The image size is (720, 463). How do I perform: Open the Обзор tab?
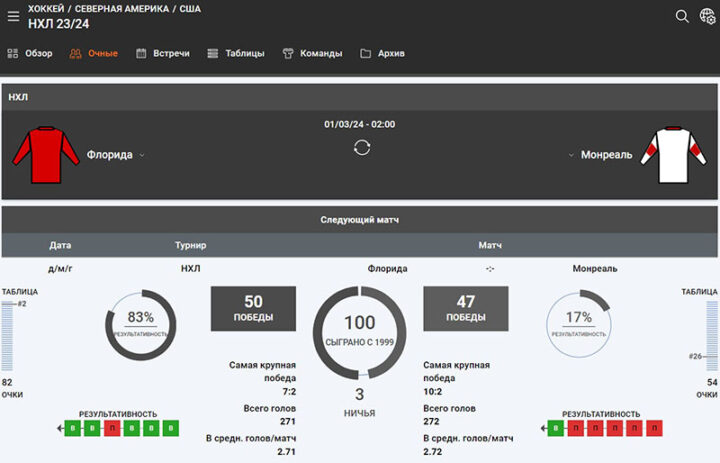point(30,53)
